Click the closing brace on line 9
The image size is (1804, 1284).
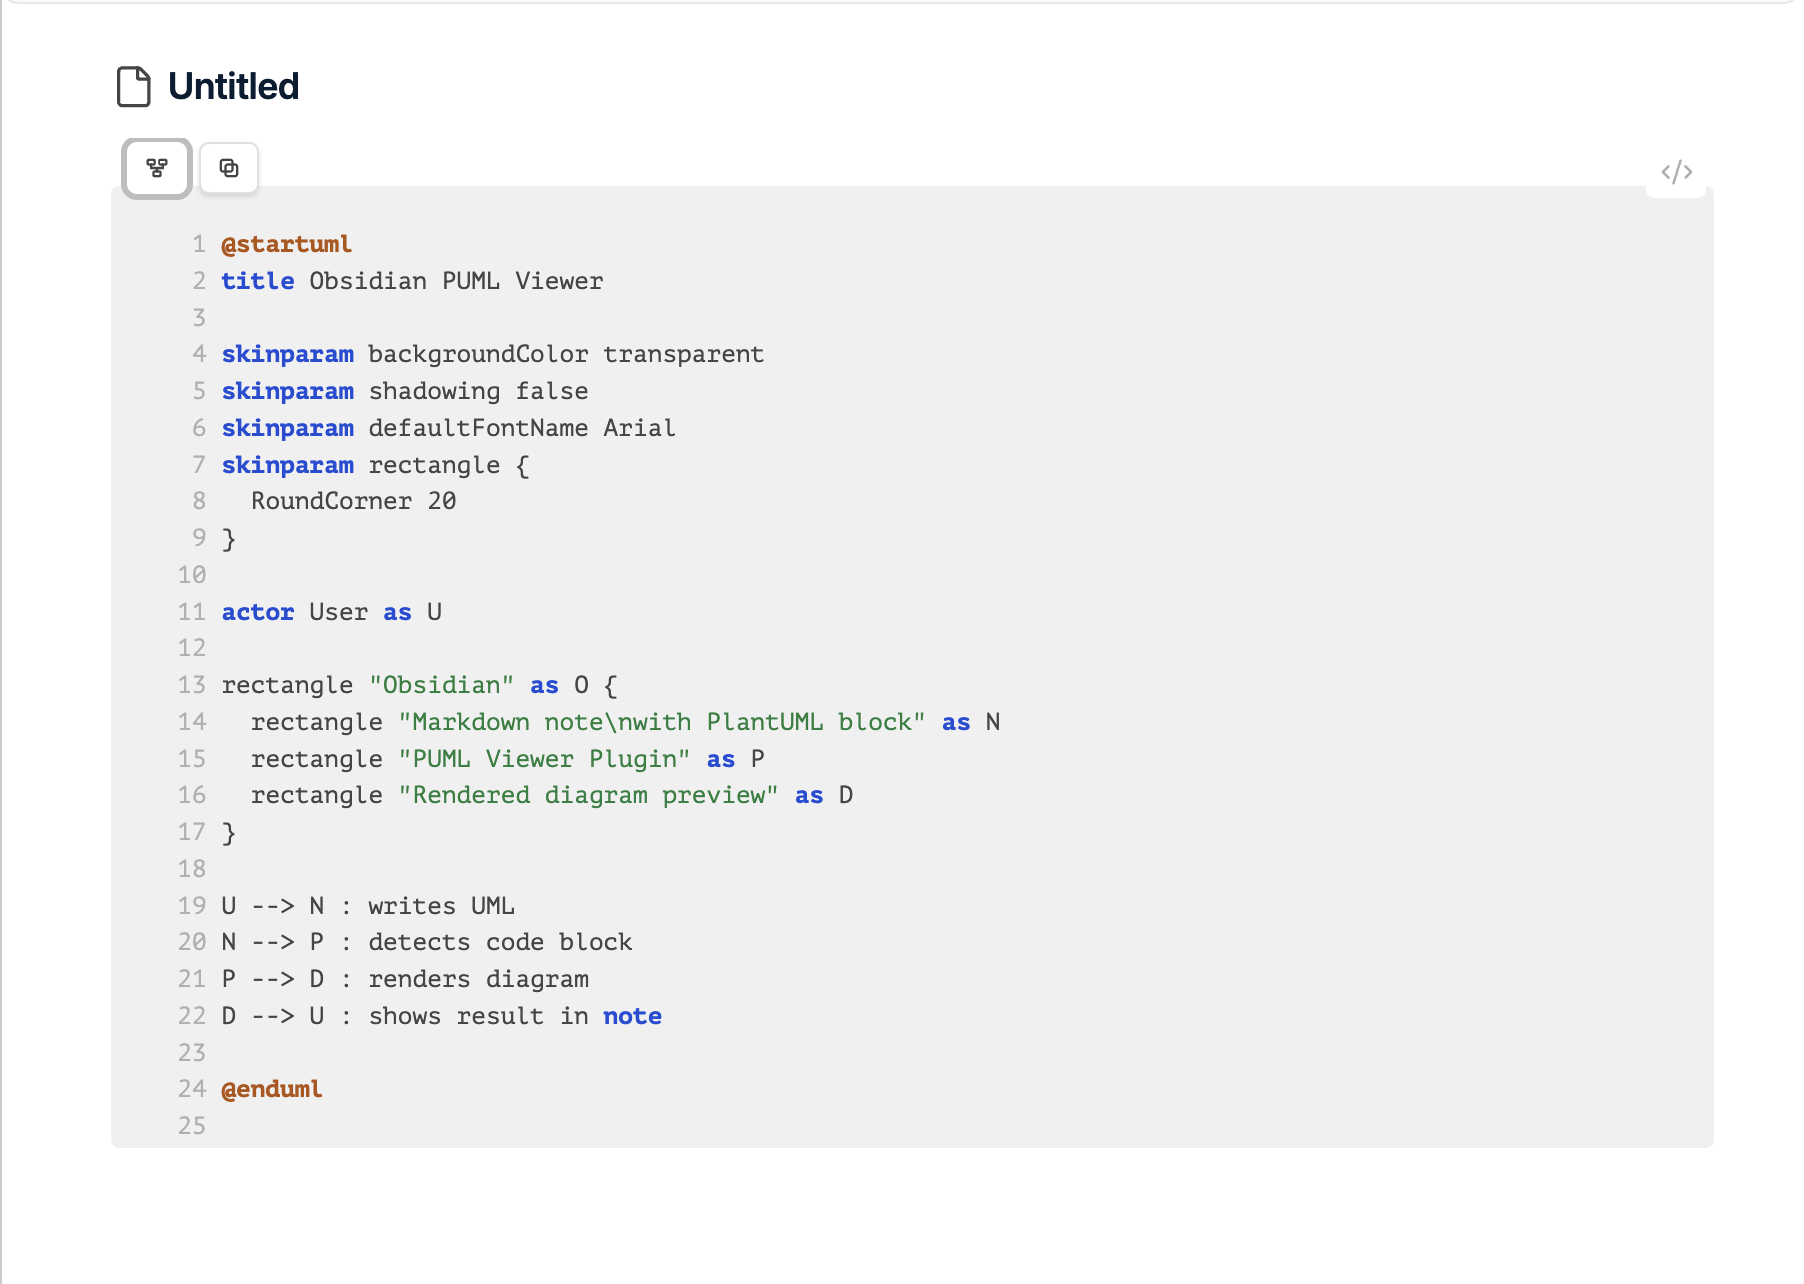coord(229,539)
